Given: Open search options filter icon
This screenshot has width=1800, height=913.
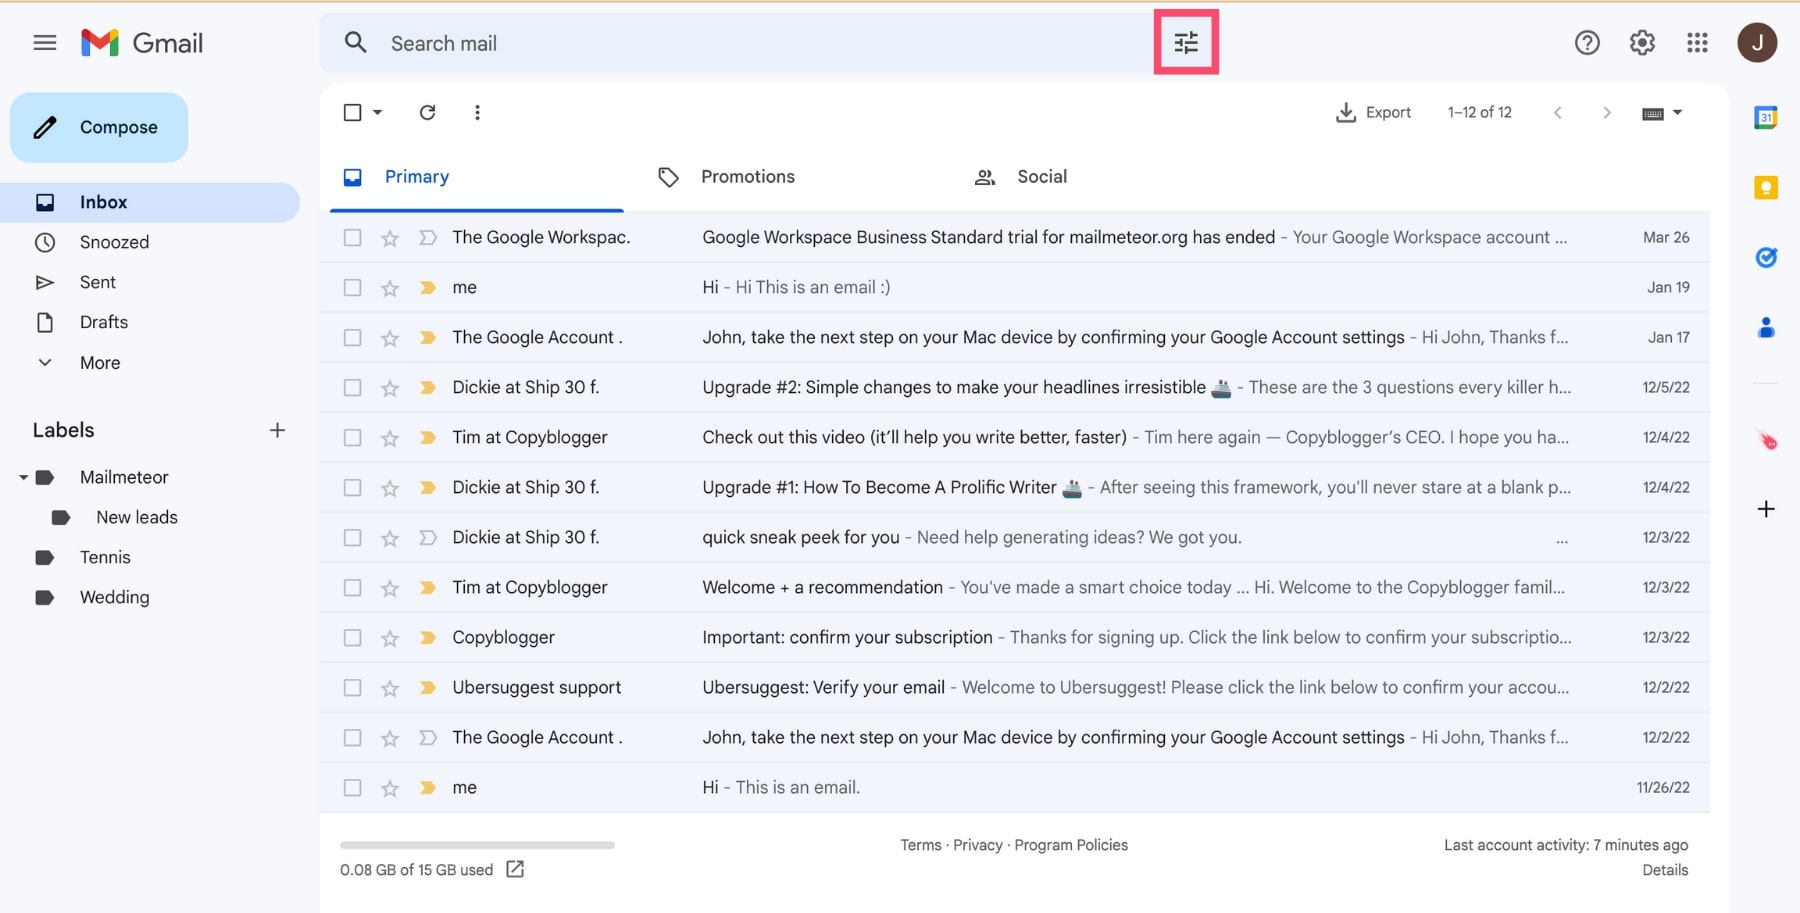Looking at the screenshot, I should pos(1186,43).
